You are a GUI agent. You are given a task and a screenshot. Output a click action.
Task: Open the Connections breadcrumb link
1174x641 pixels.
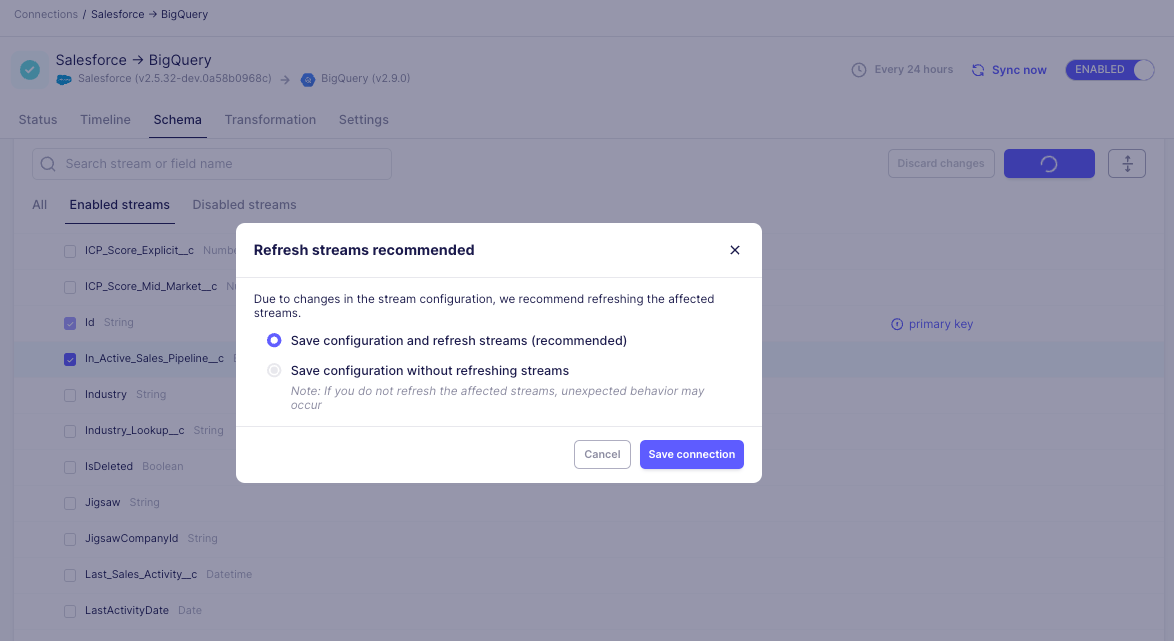[46, 14]
